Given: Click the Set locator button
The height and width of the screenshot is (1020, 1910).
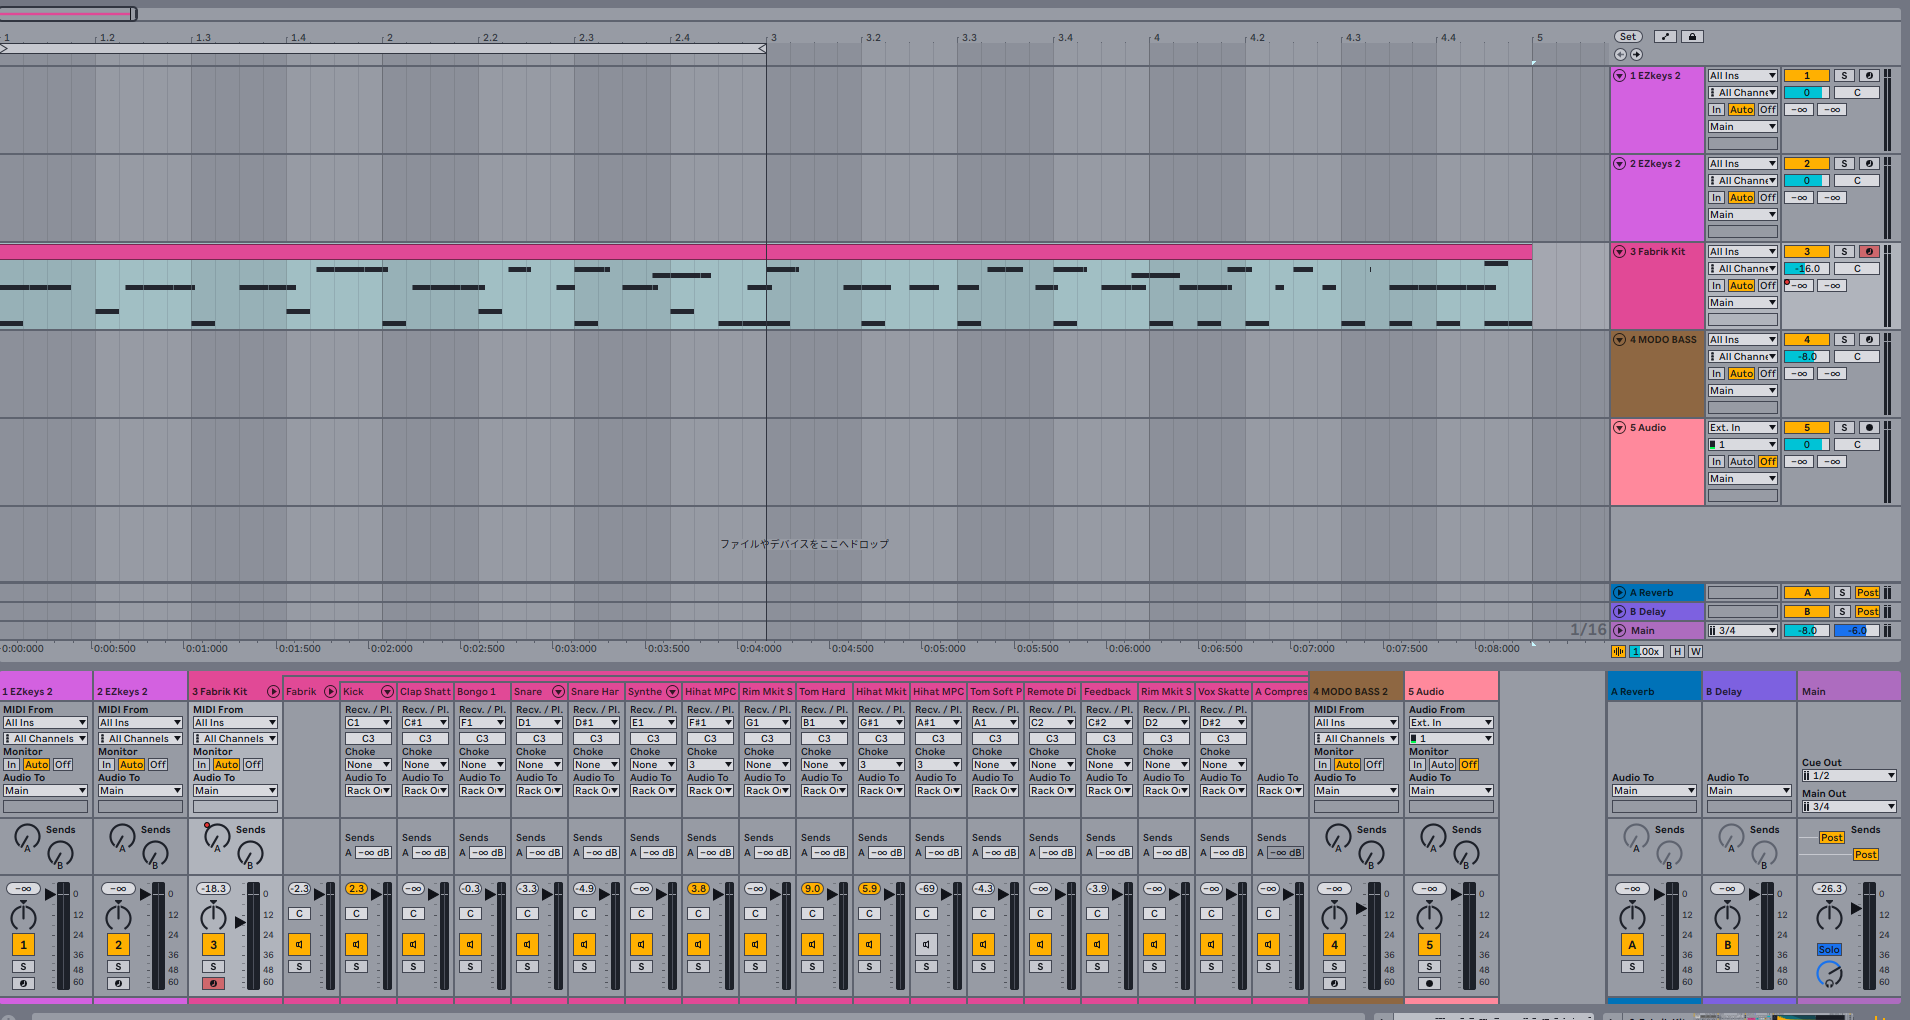Looking at the screenshot, I should 1628,37.
